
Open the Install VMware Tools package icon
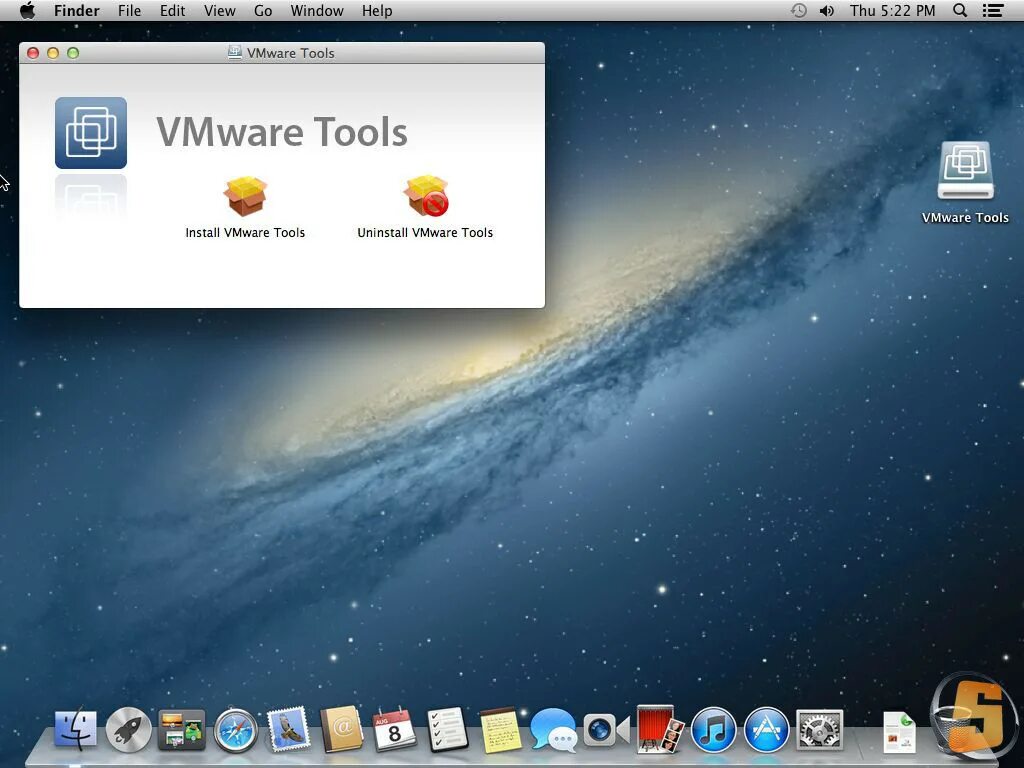click(245, 196)
